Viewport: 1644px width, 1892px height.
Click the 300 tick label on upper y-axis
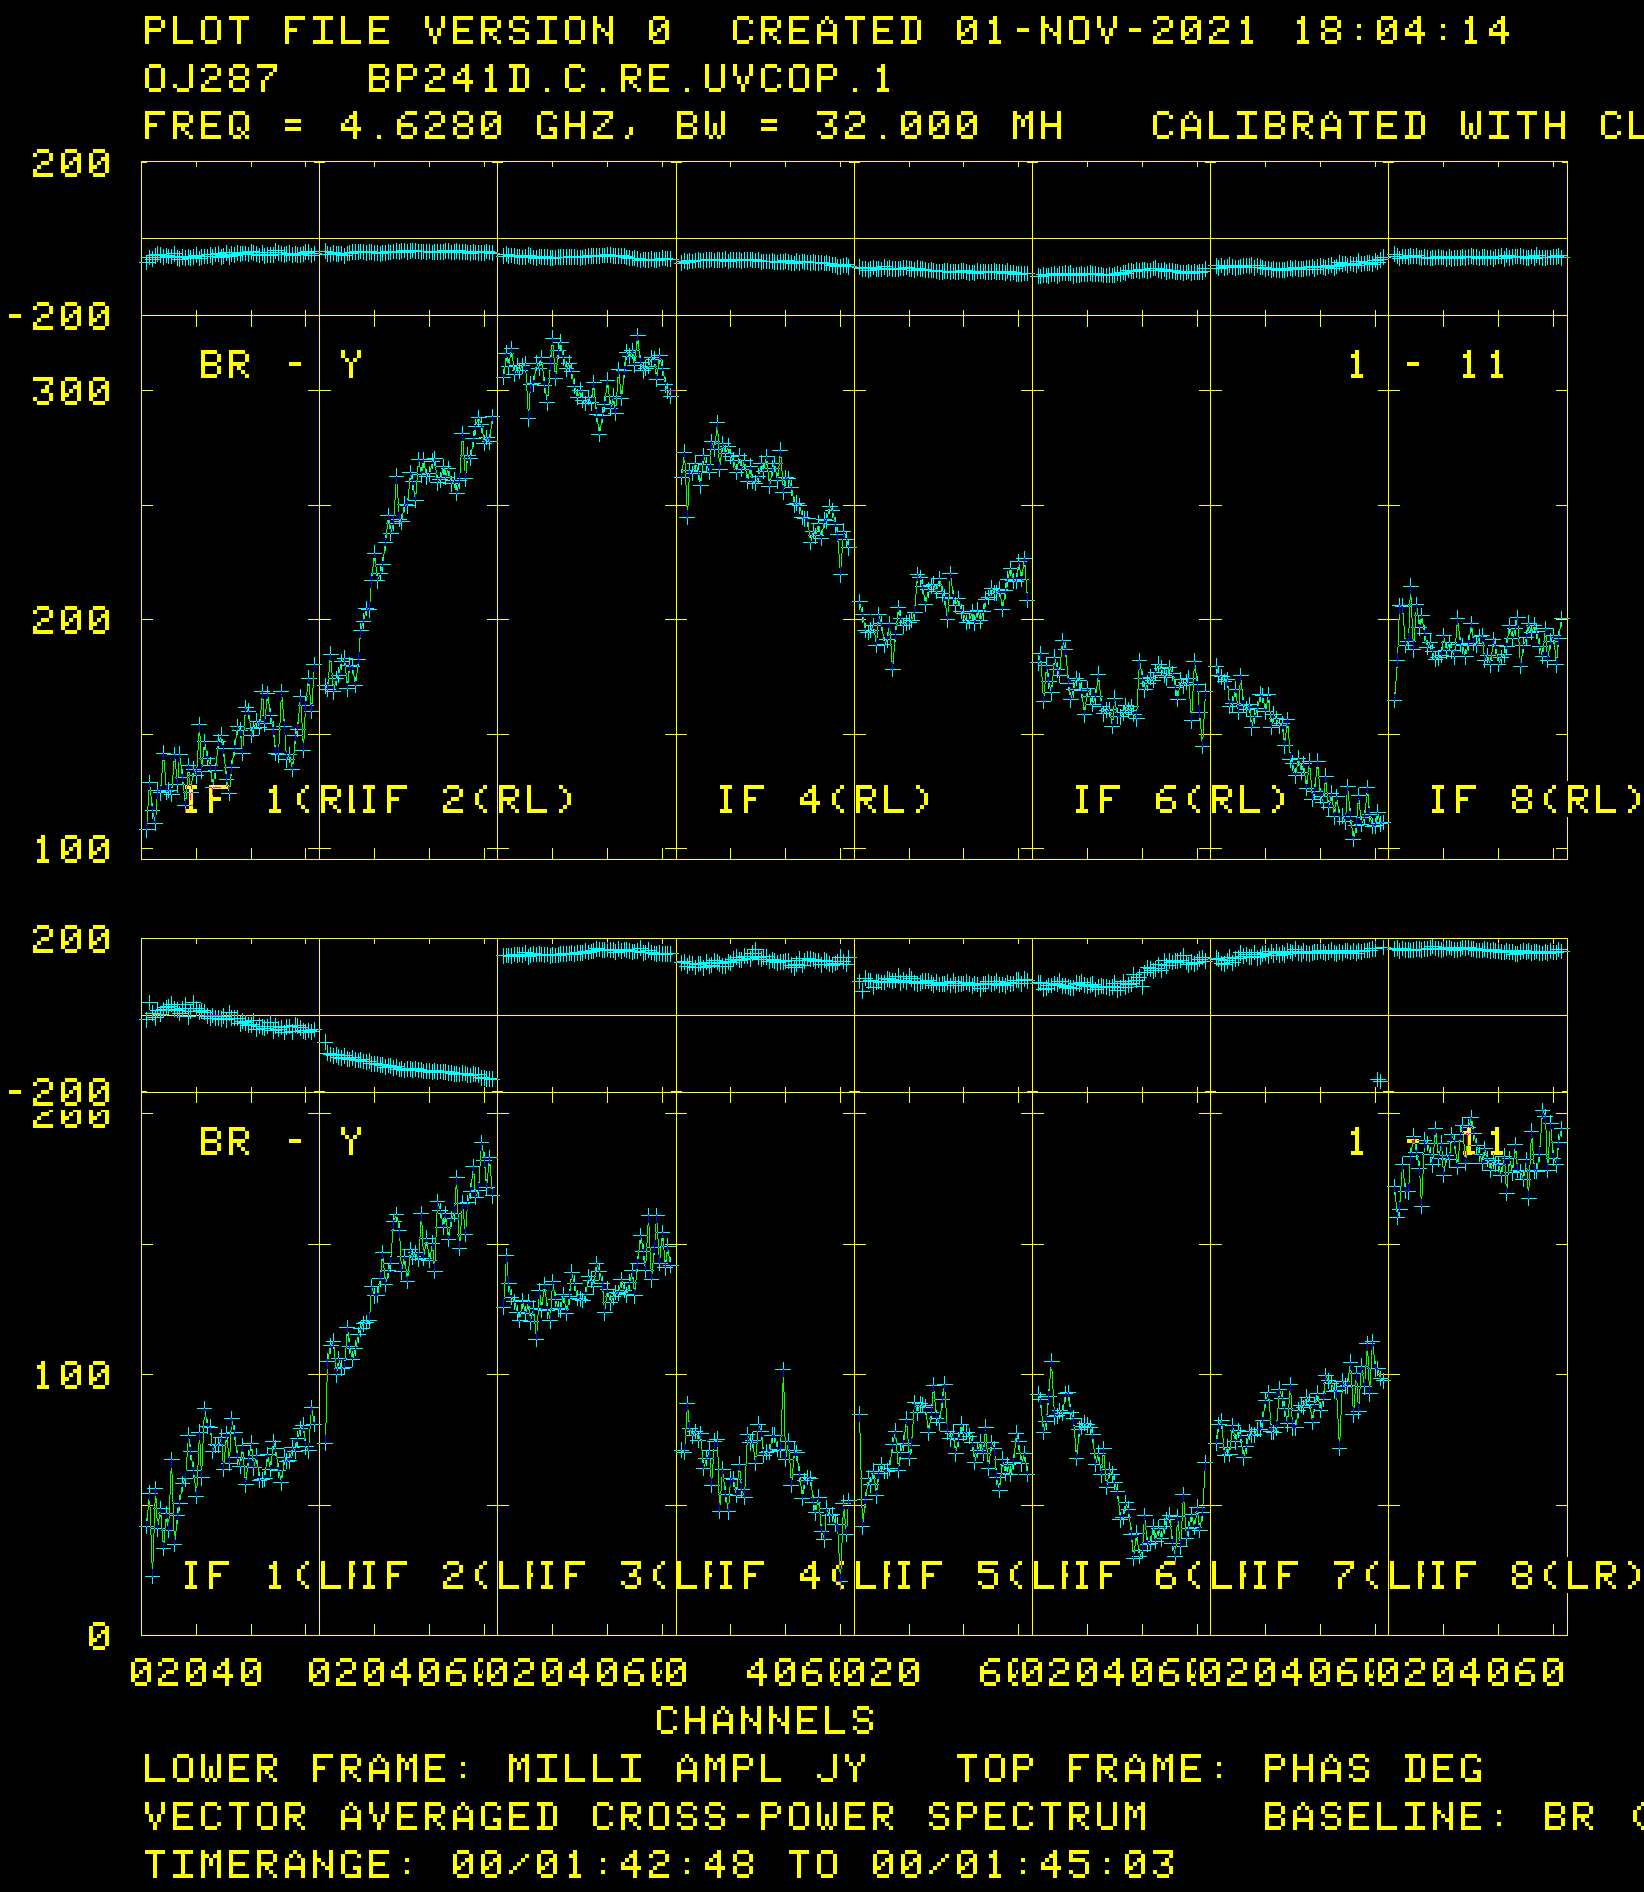pyautogui.click(x=71, y=392)
